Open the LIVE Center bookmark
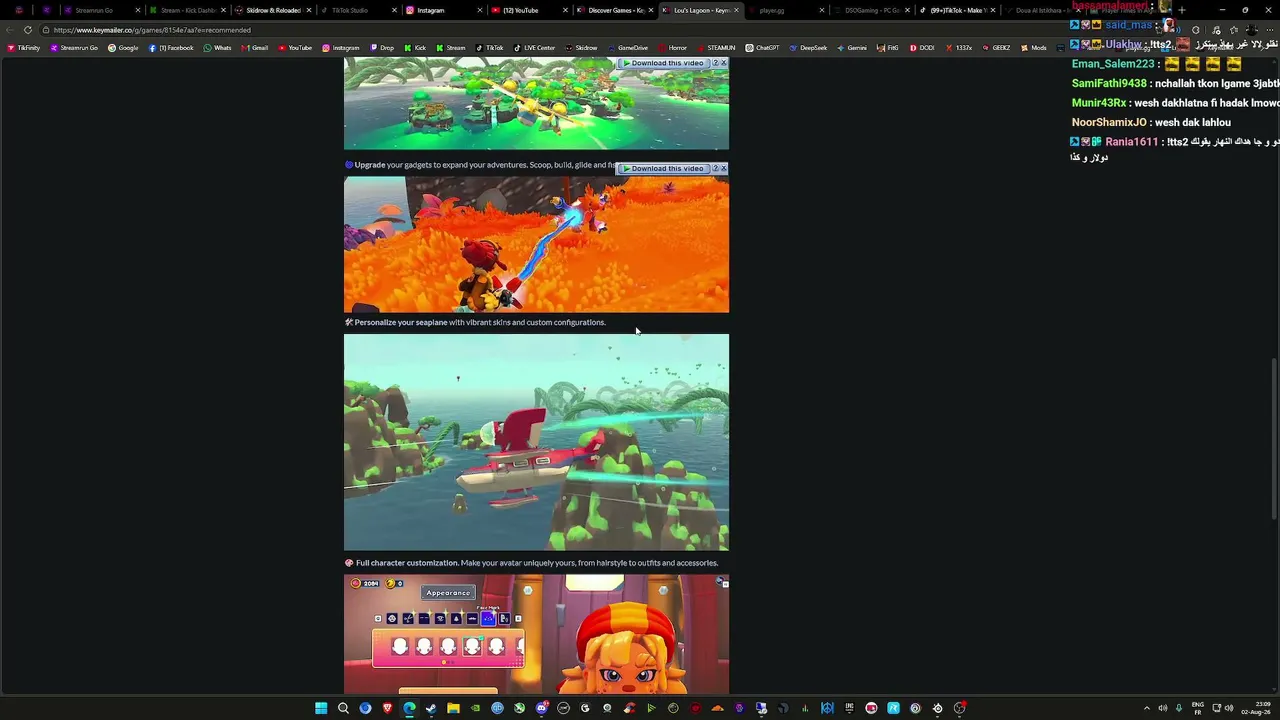The height and width of the screenshot is (720, 1280). (x=534, y=48)
